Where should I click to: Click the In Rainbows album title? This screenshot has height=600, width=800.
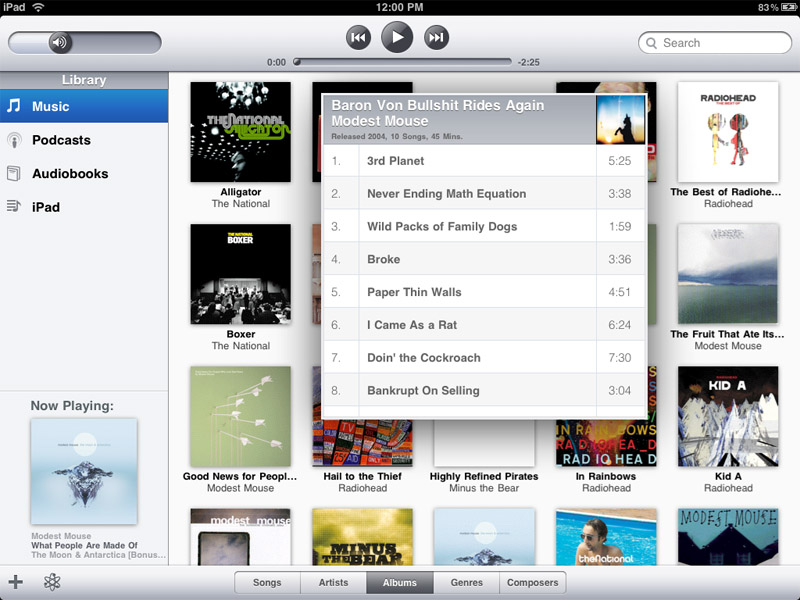tap(606, 476)
